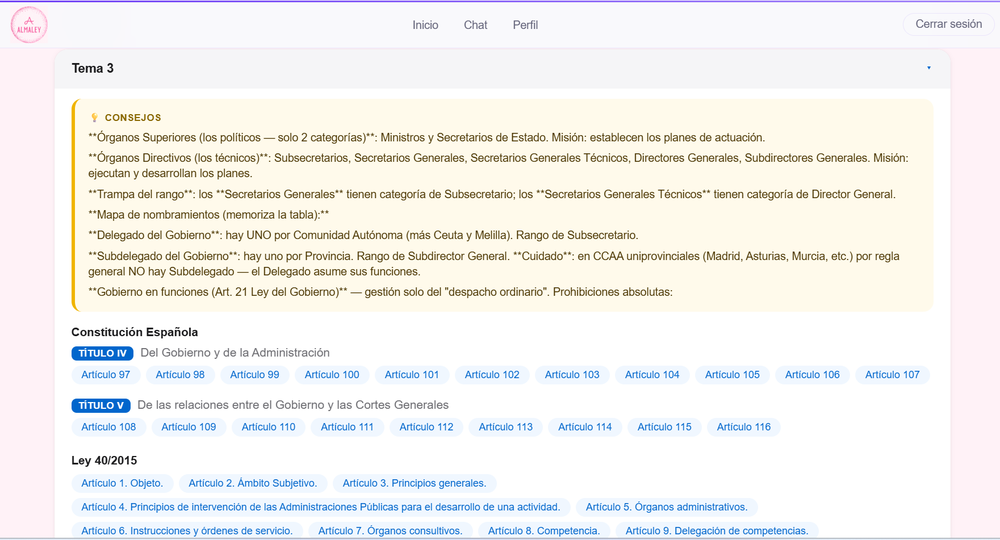Open the Chat navigation item

click(475, 25)
